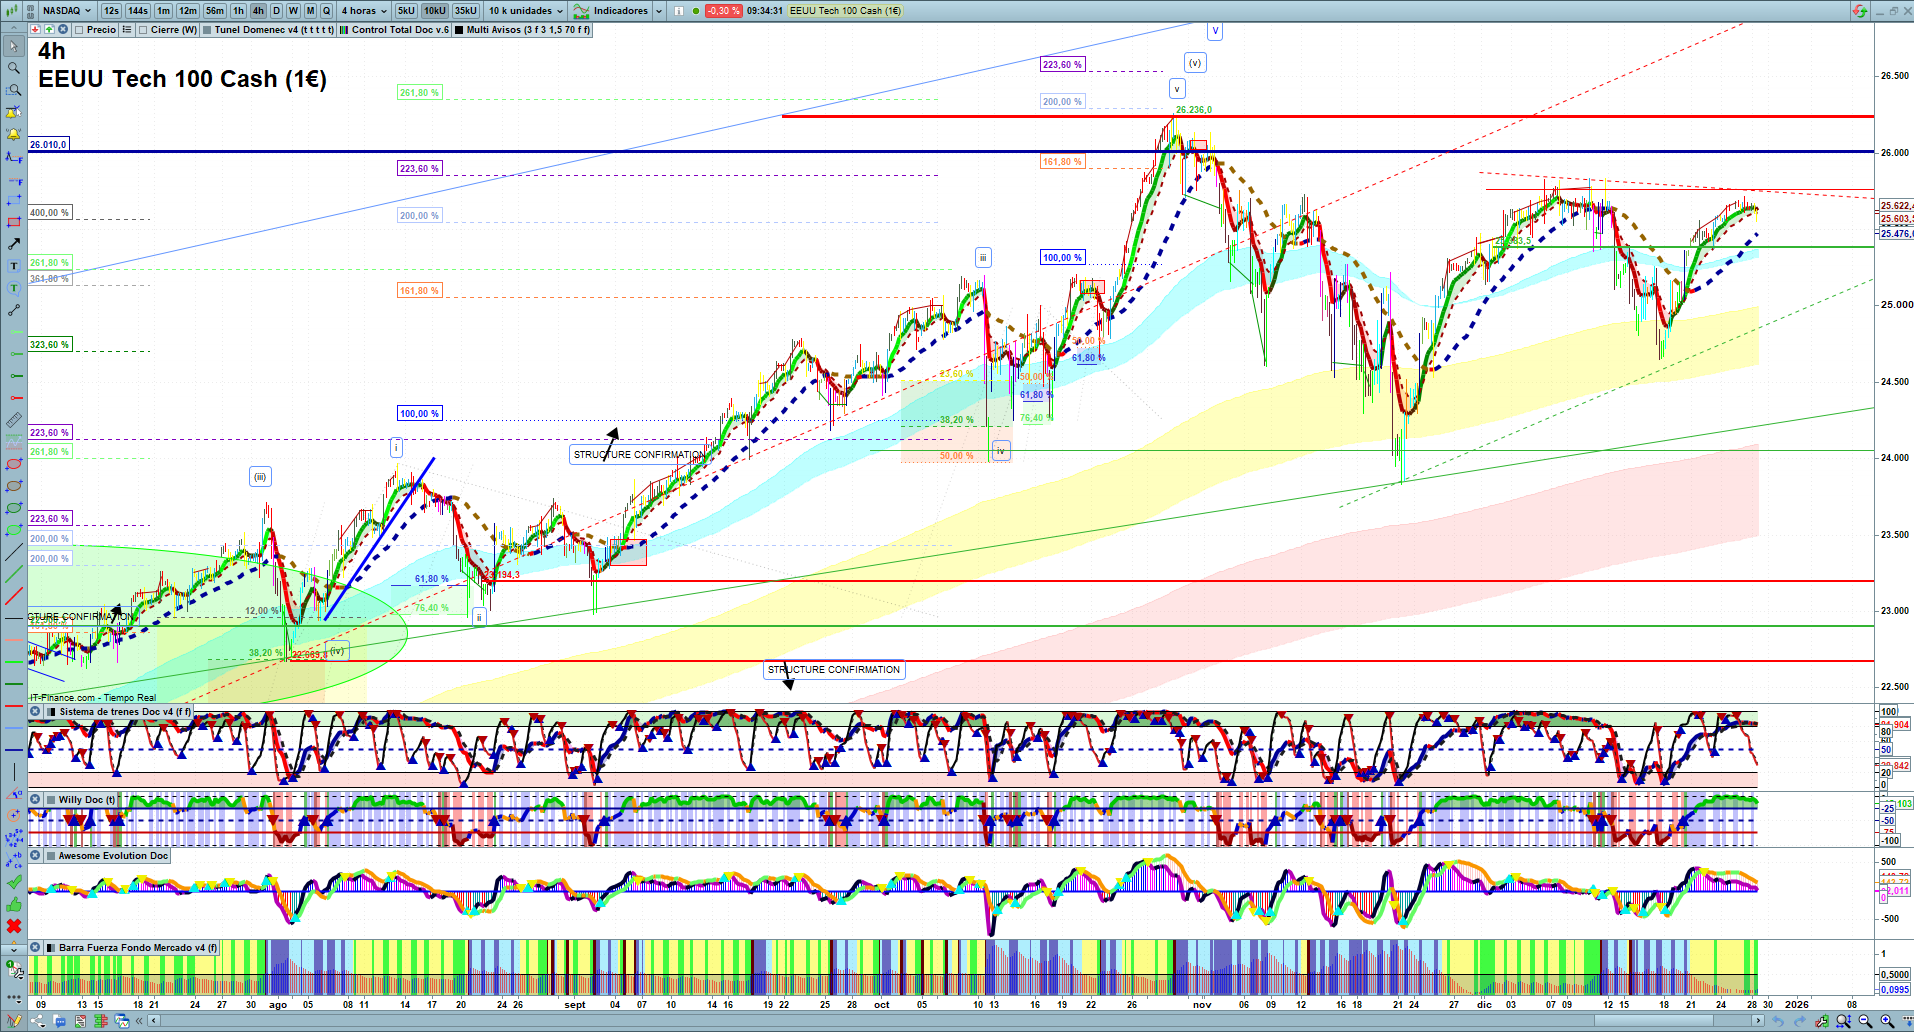Switch to the D daily timeframe
This screenshot has height=1032, width=1914.
pos(277,11)
